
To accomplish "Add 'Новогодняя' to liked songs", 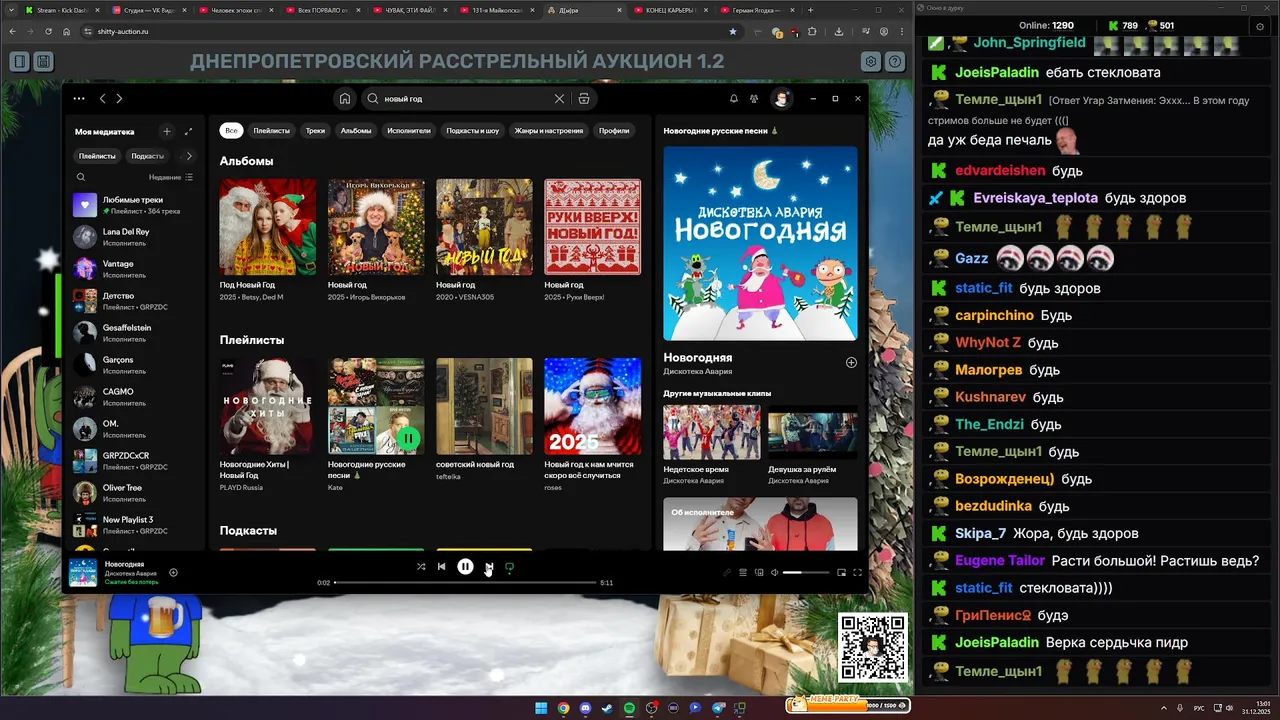I will (x=851, y=362).
